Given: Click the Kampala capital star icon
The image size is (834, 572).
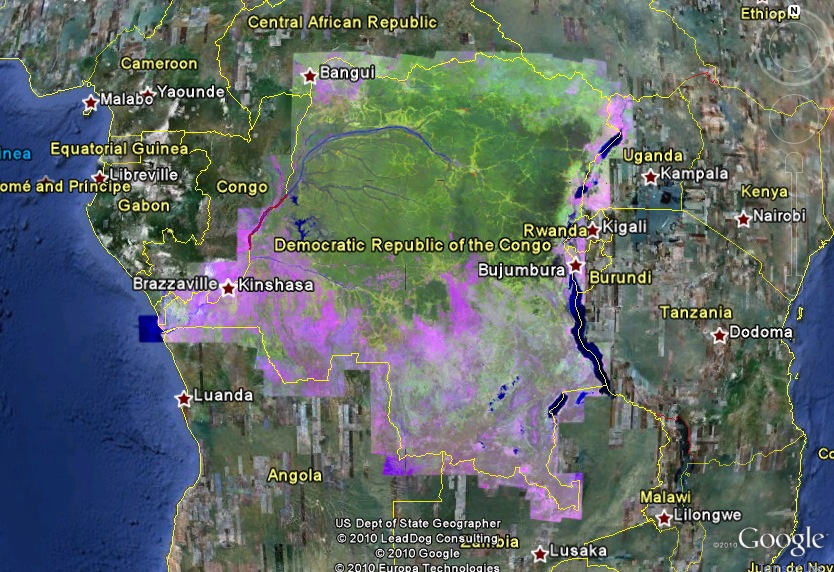Looking at the screenshot, I should point(651,177).
